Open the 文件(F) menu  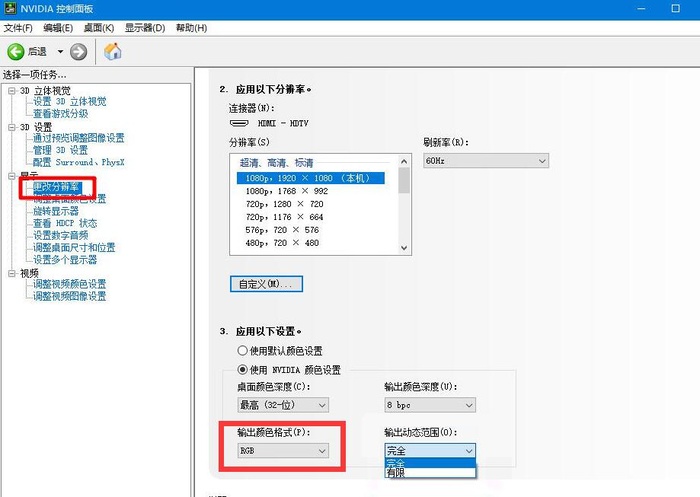18,28
